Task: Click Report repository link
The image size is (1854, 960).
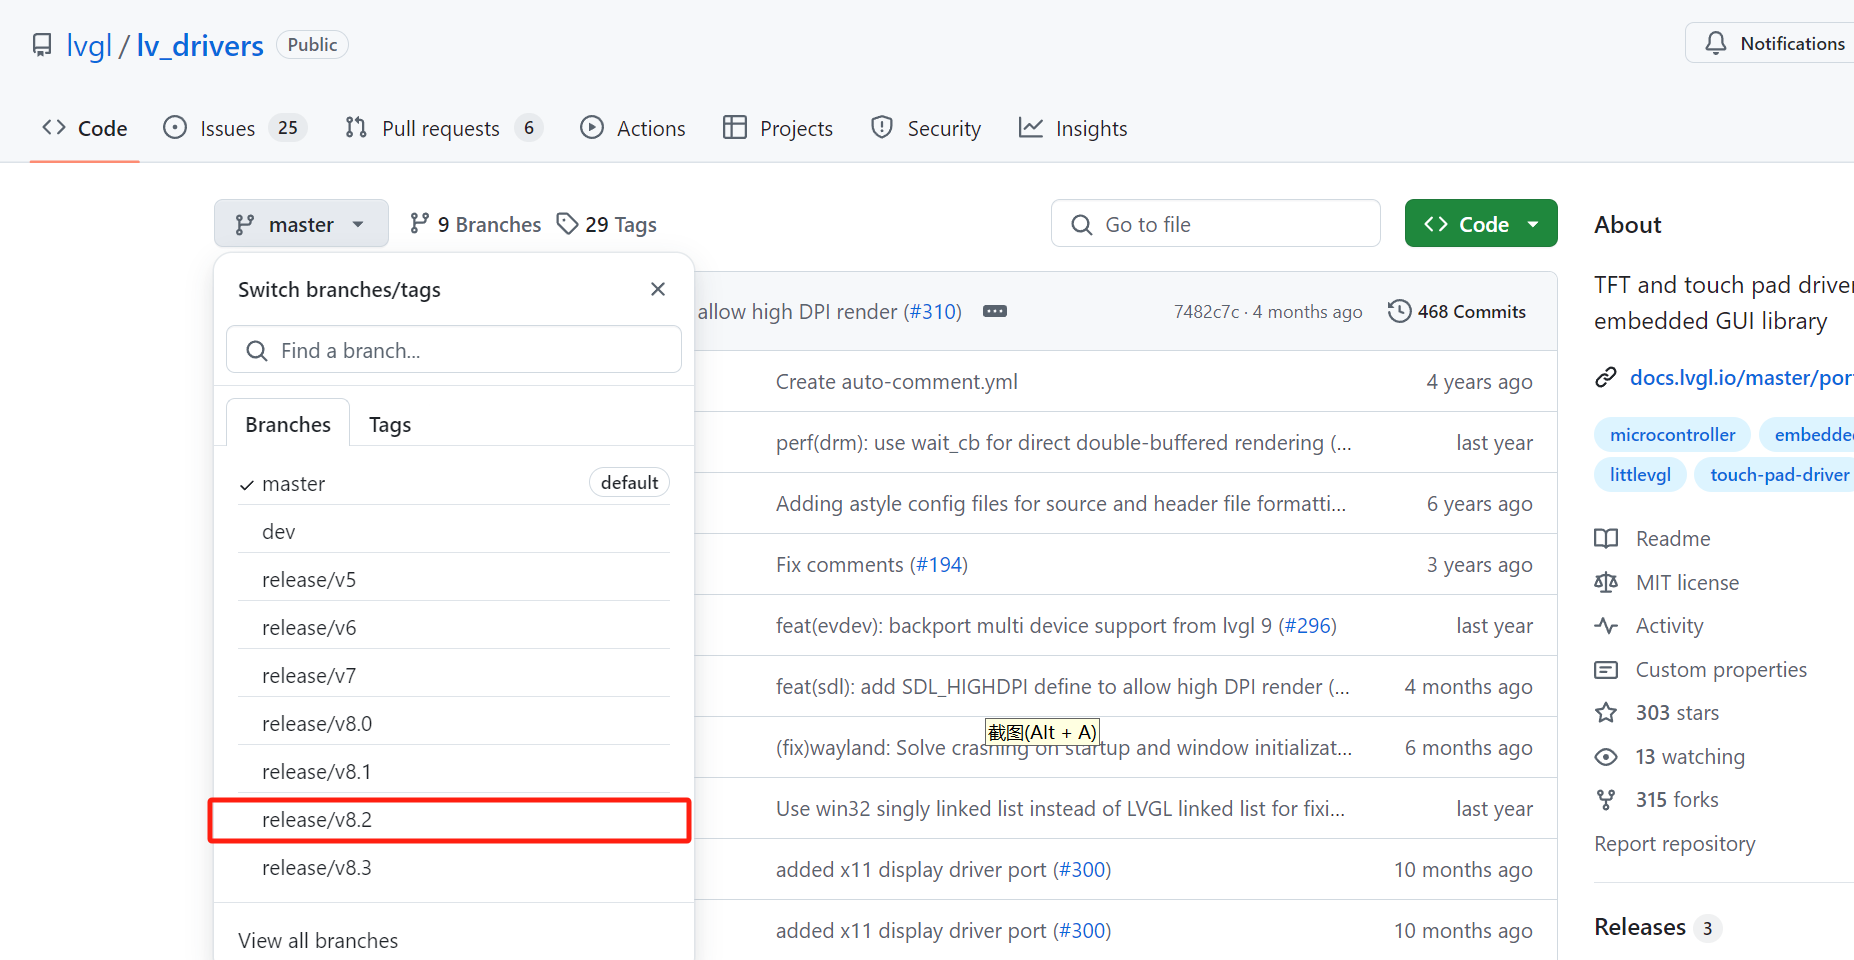Action: tap(1675, 844)
